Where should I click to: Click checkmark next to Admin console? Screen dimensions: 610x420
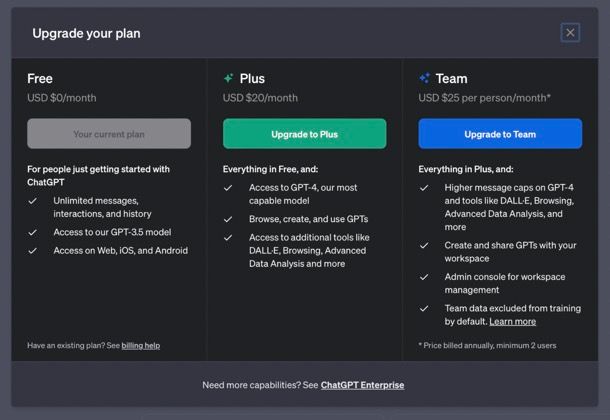tap(424, 277)
